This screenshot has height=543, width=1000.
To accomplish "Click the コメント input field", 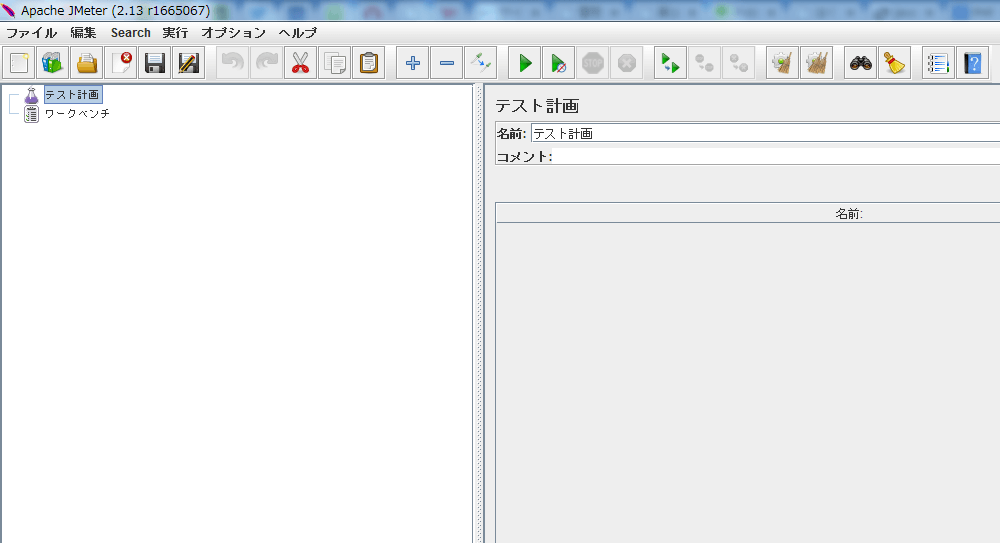I will 776,157.
